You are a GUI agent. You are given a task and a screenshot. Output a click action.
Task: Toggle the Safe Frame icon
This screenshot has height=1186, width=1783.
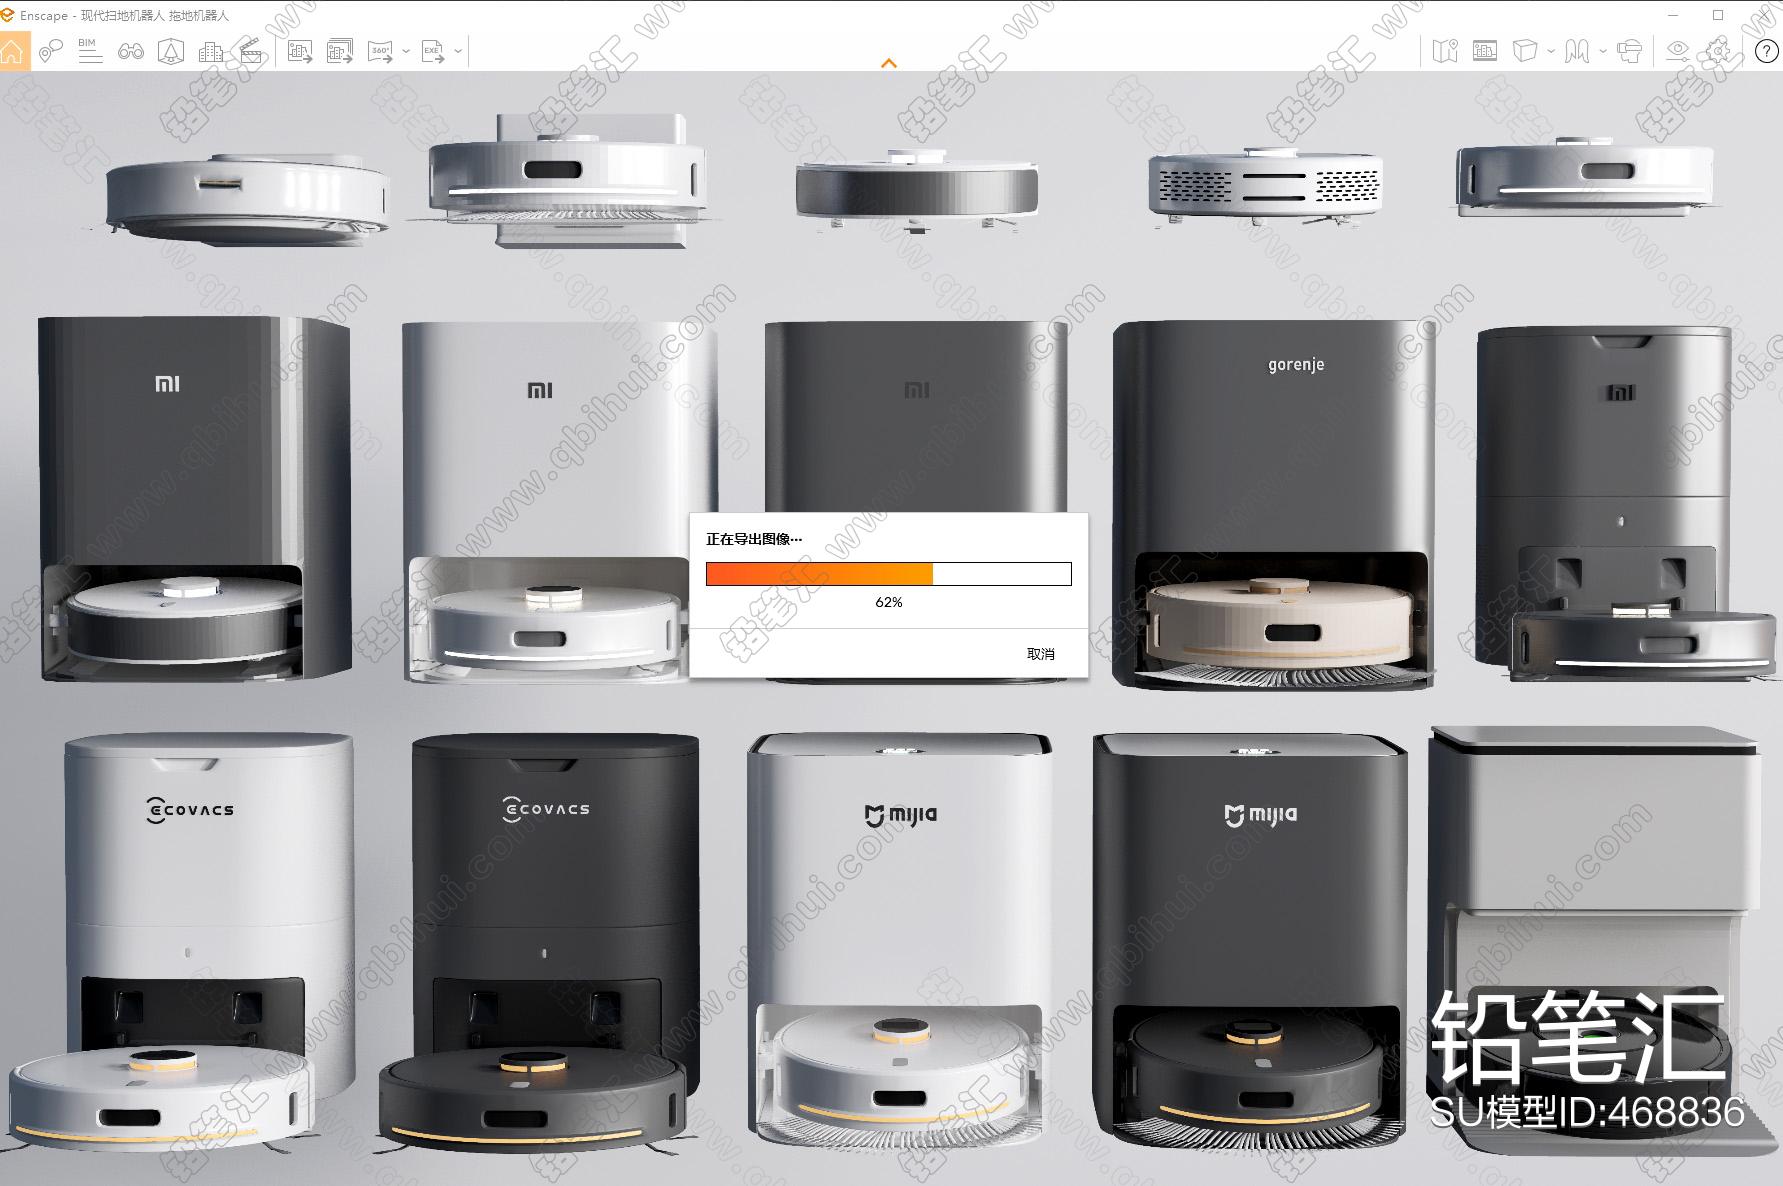1485,51
